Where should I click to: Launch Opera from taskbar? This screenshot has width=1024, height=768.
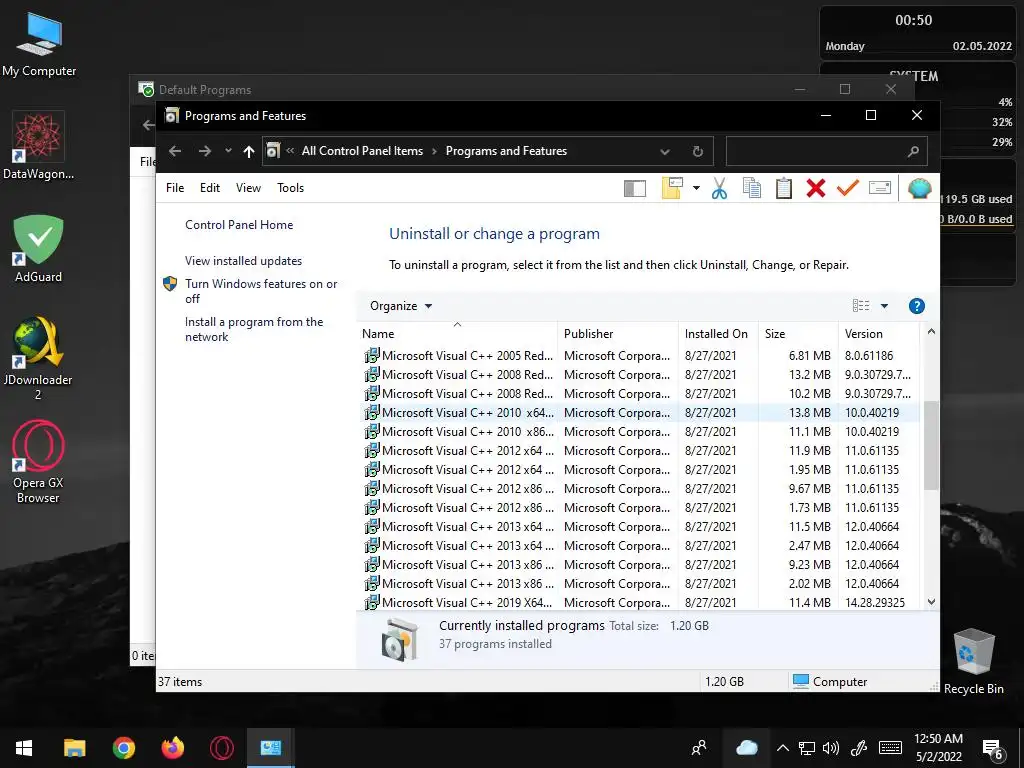pyautogui.click(x=221, y=748)
